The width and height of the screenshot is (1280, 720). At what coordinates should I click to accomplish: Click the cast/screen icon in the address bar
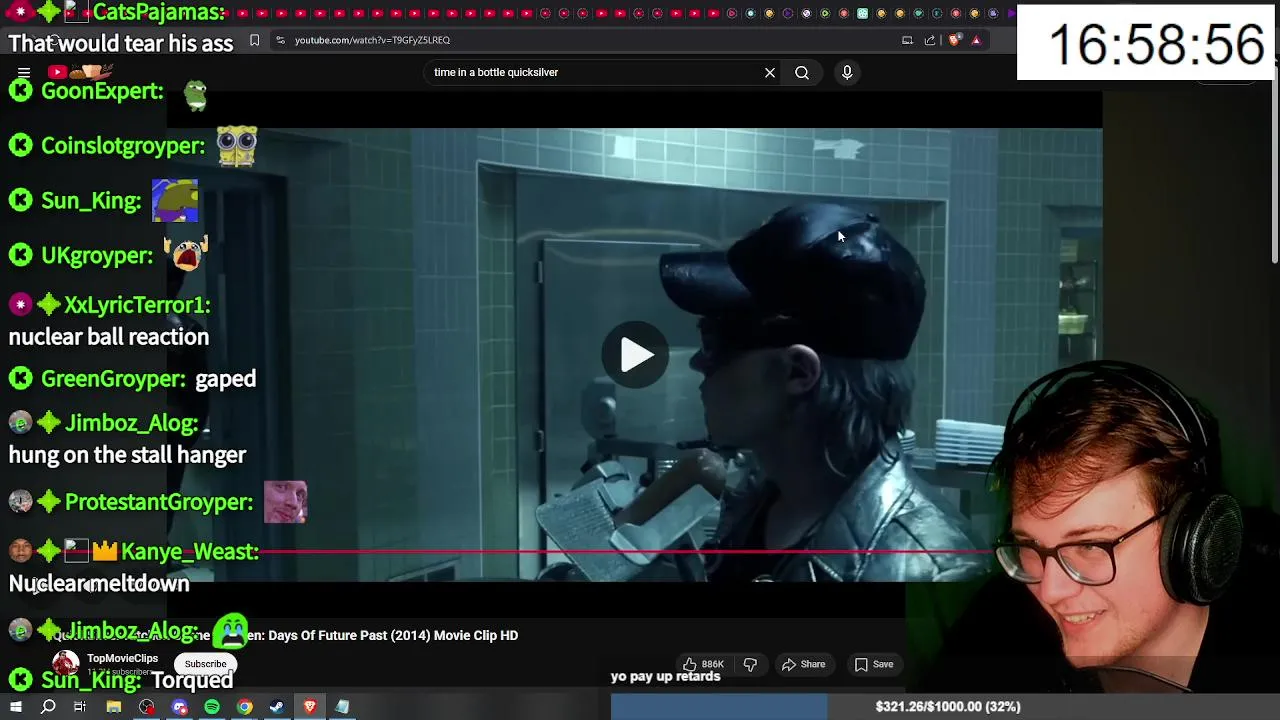click(907, 40)
